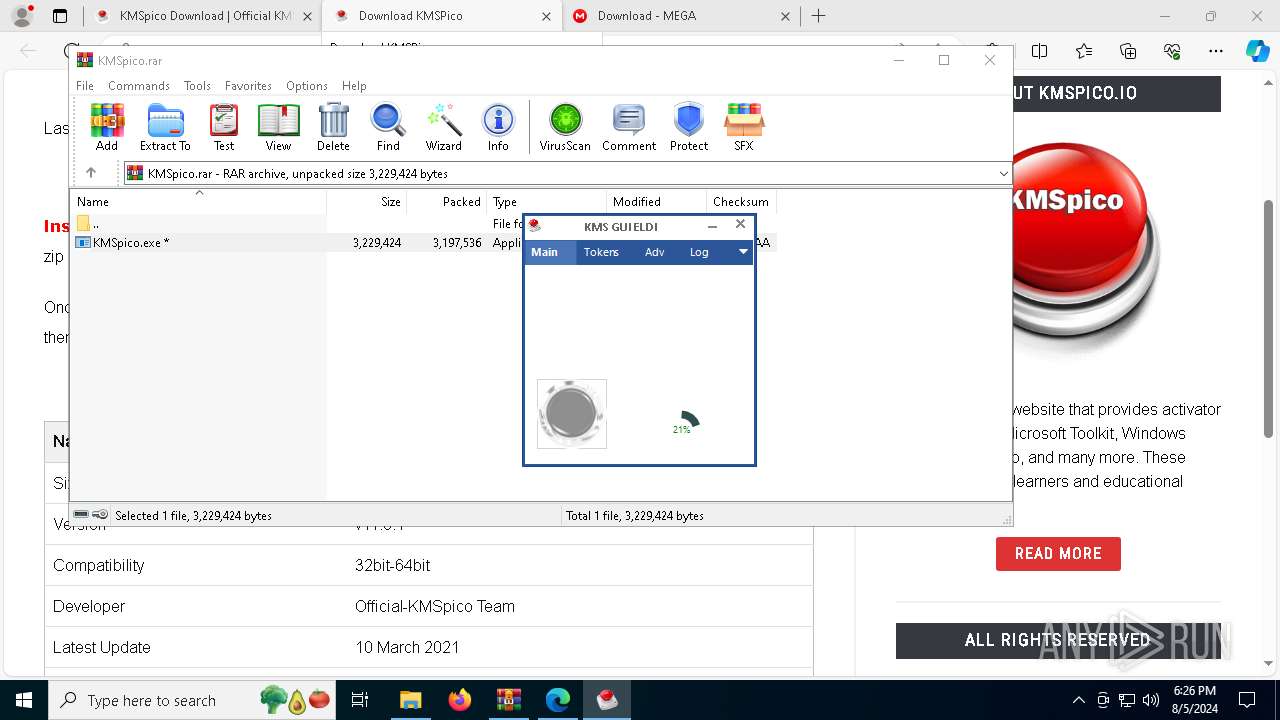Open Edge Copilot icon
Image resolution: width=1280 pixels, height=720 pixels.
(x=1257, y=52)
